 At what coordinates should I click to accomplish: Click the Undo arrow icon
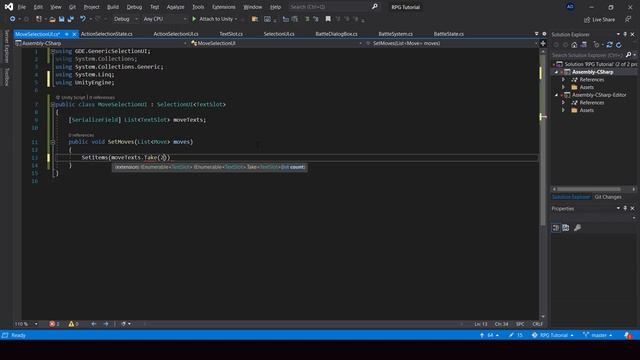tap(83, 19)
